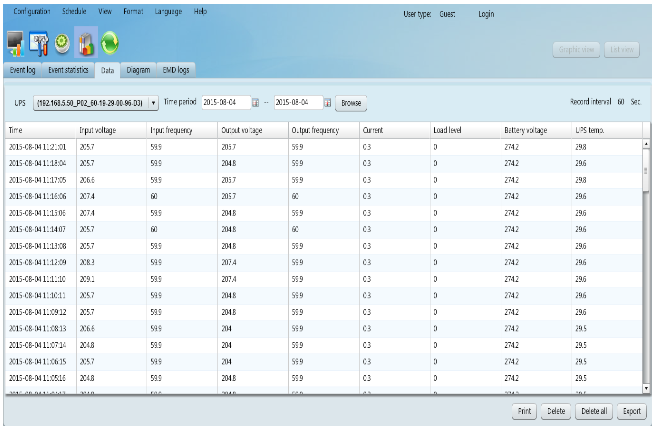Screen dimensions: 656x430
Task: Sort by the Output frequency column header
Action: pyautogui.click(x=324, y=131)
